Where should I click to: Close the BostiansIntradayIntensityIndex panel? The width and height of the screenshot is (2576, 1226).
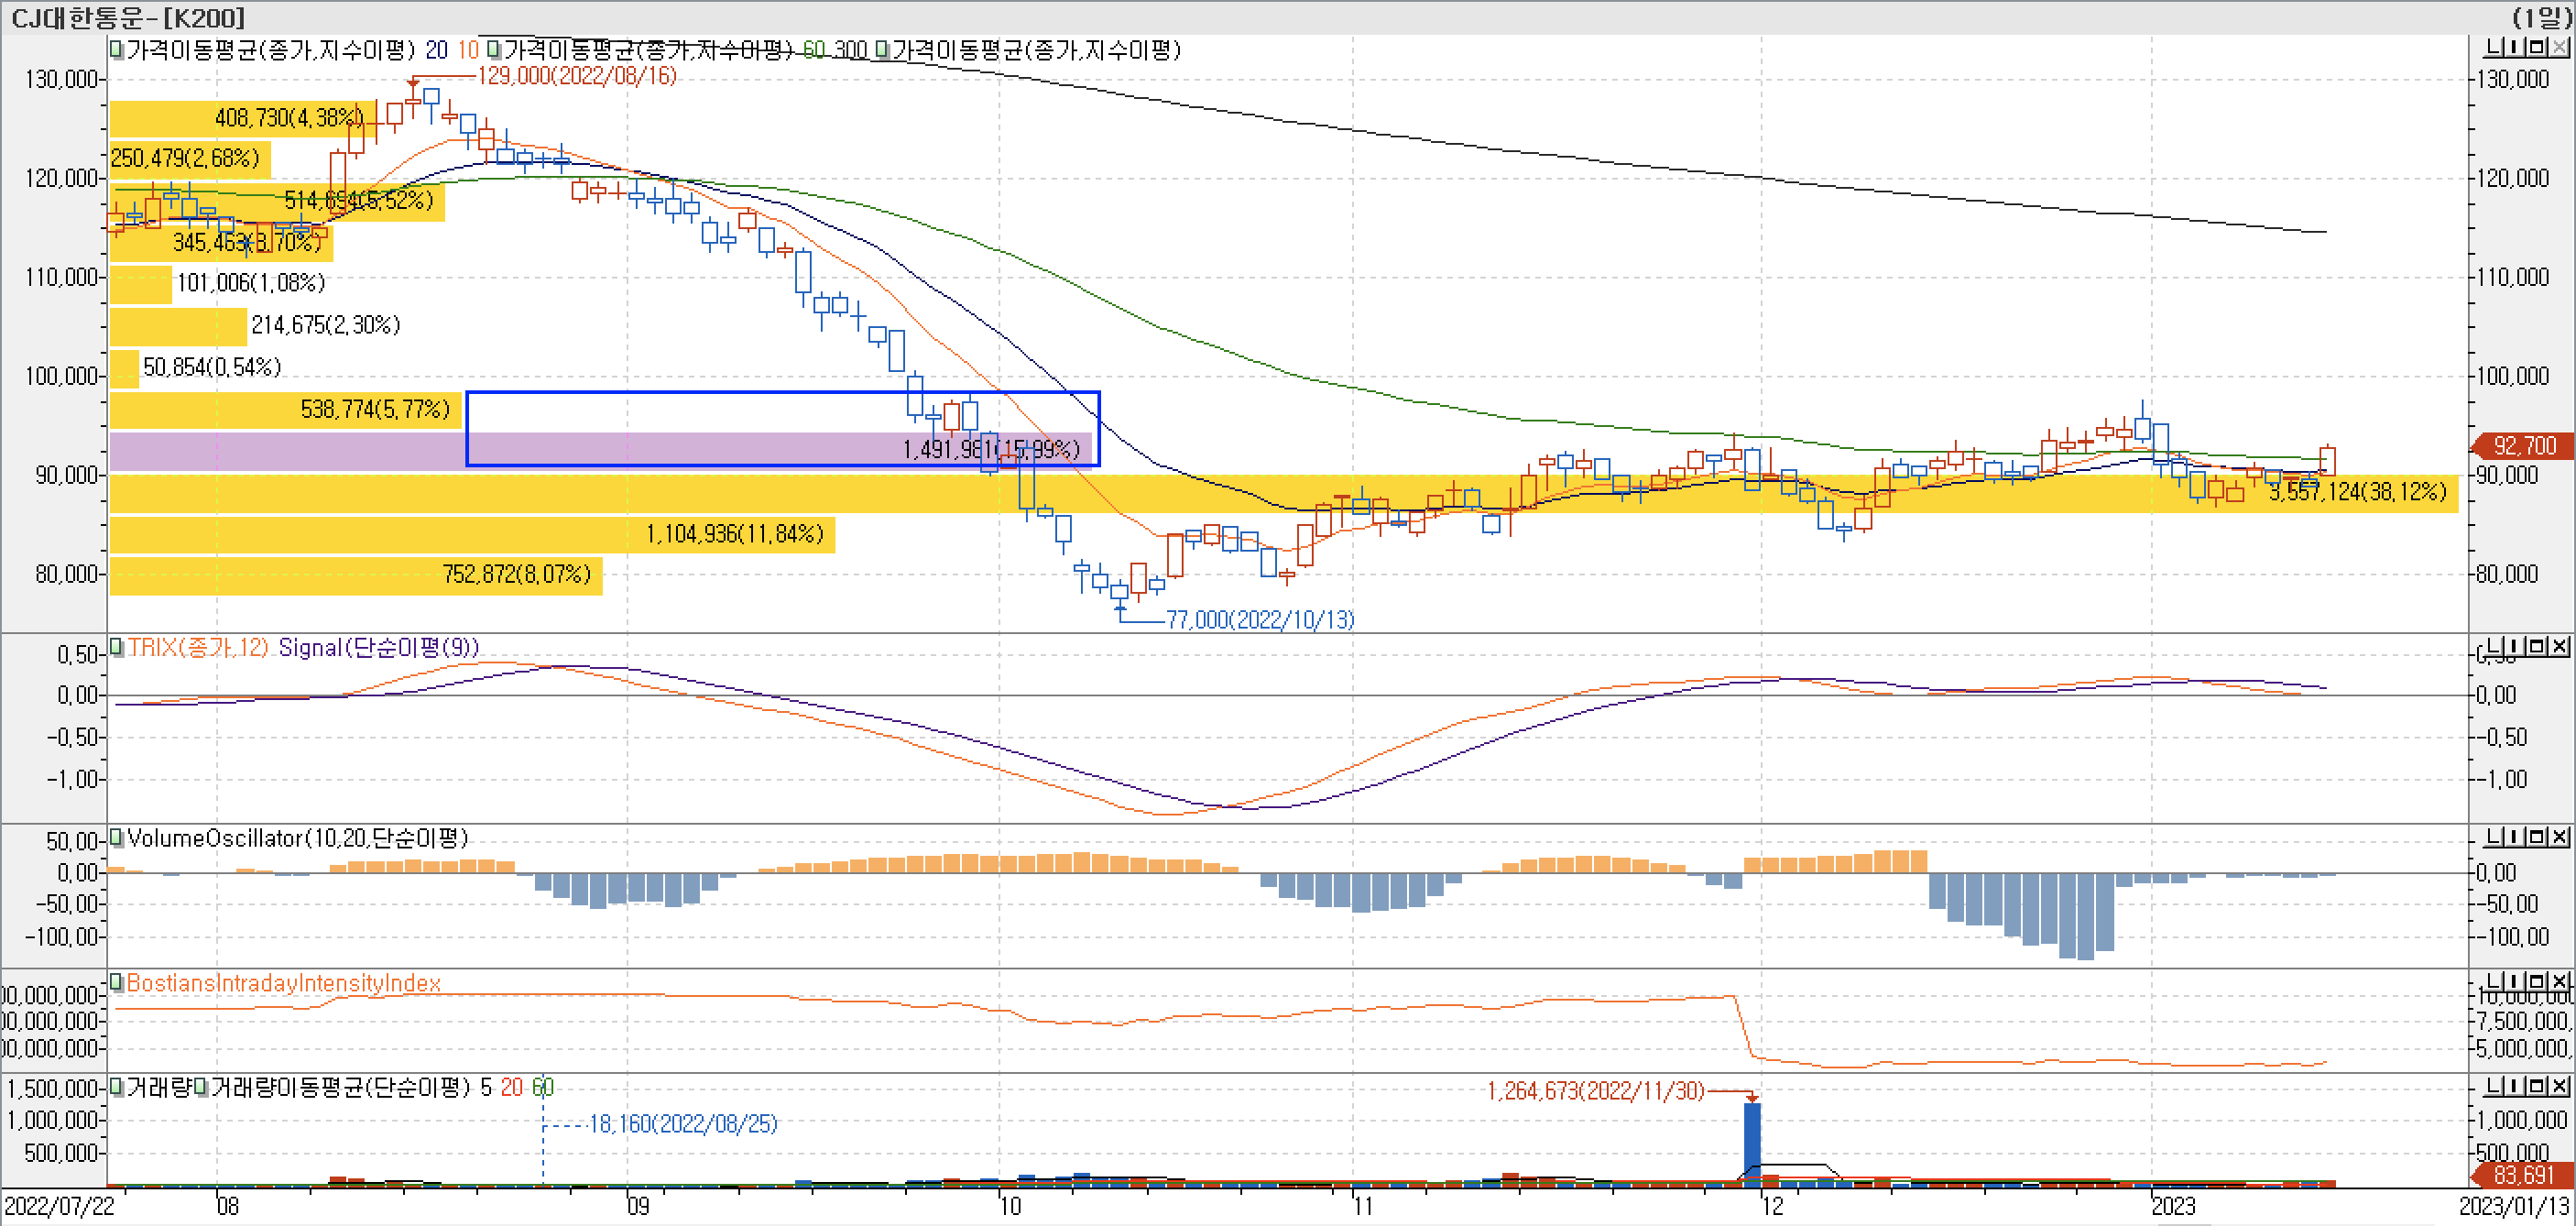coord(2559,981)
